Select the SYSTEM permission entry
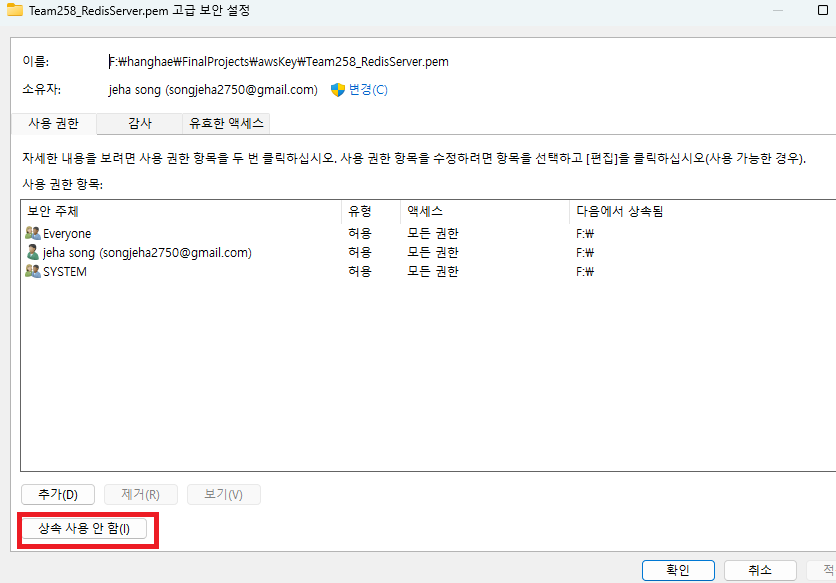Screen dimensions: 836x583 pyautogui.click(x=428, y=271)
